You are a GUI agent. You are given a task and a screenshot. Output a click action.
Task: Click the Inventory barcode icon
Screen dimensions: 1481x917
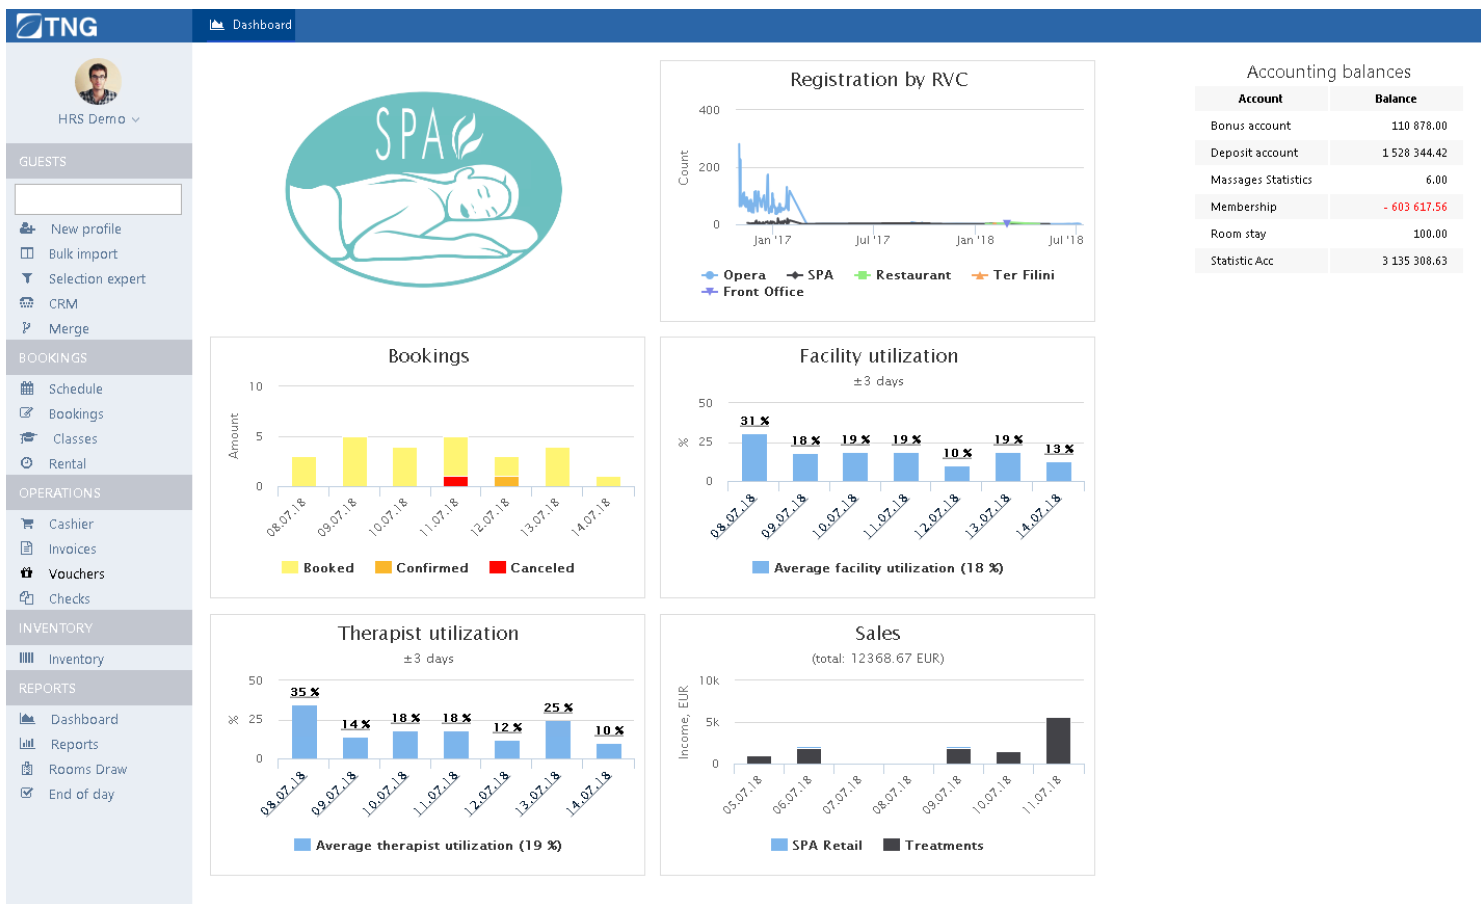[x=27, y=659]
